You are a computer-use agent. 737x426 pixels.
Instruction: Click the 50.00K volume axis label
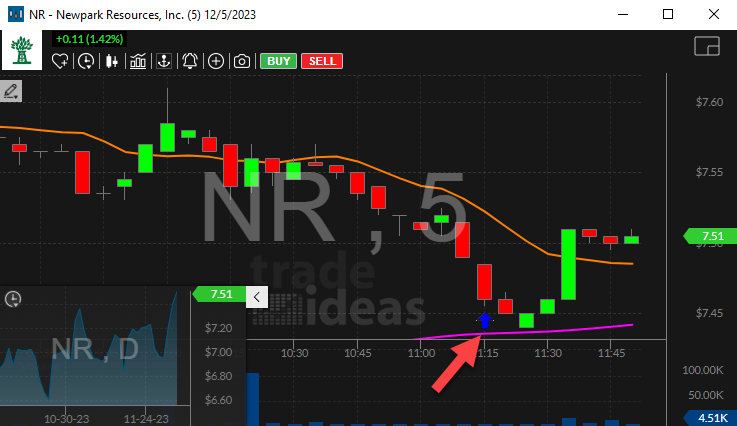[706, 395]
